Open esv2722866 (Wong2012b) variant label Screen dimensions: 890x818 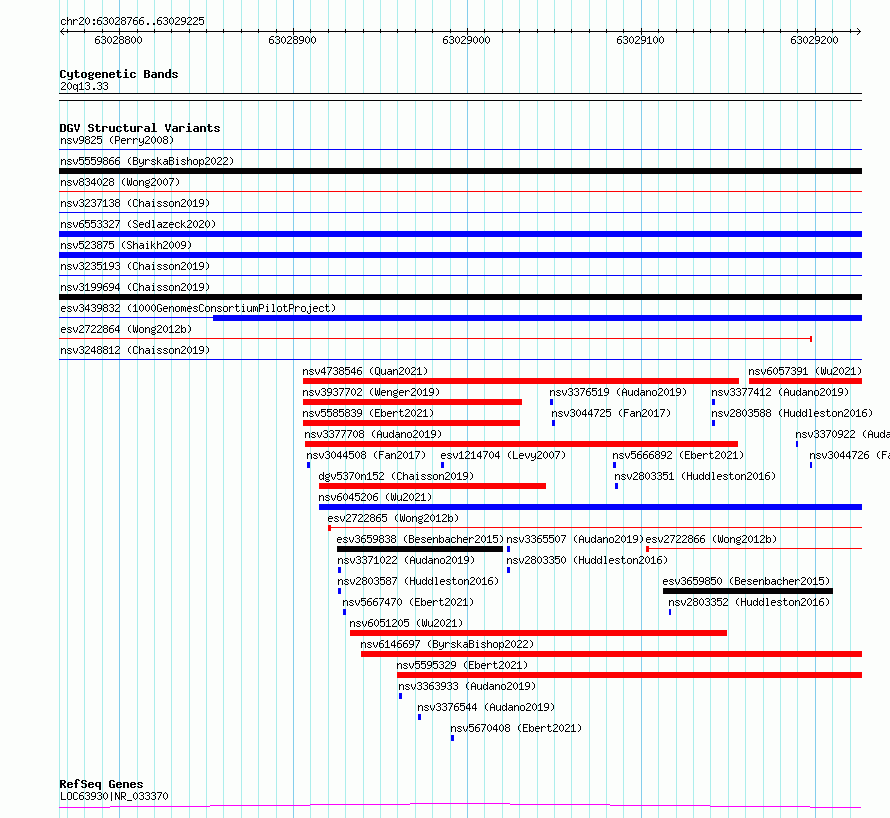click(x=711, y=539)
